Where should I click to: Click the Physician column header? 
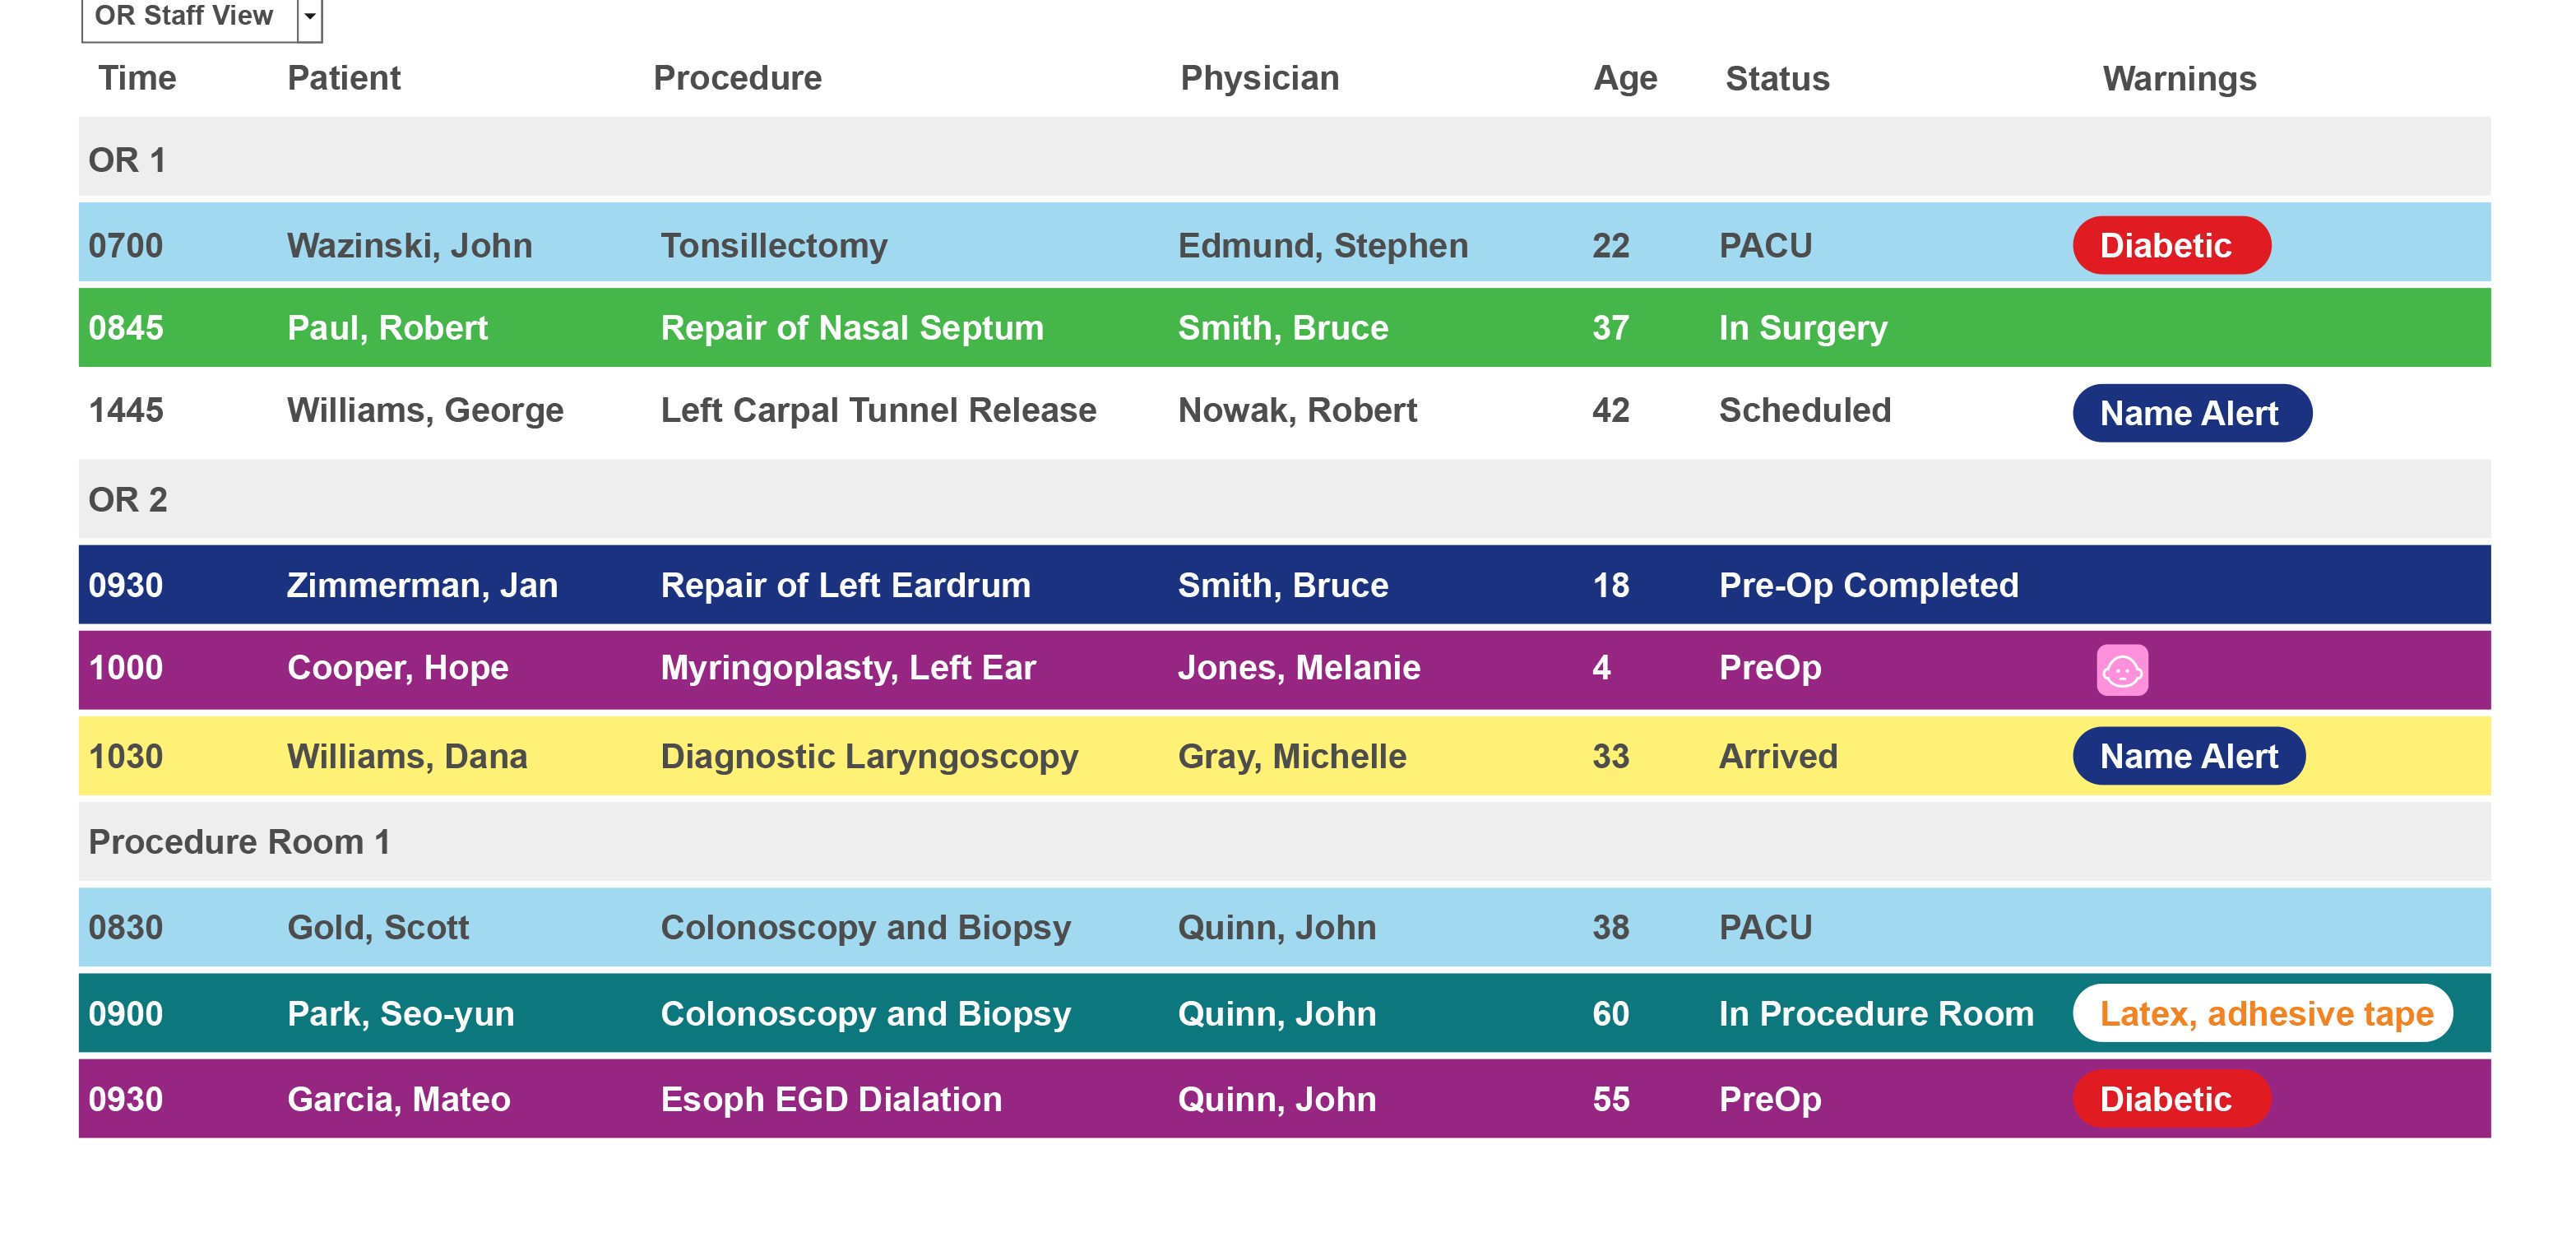click(x=1259, y=78)
